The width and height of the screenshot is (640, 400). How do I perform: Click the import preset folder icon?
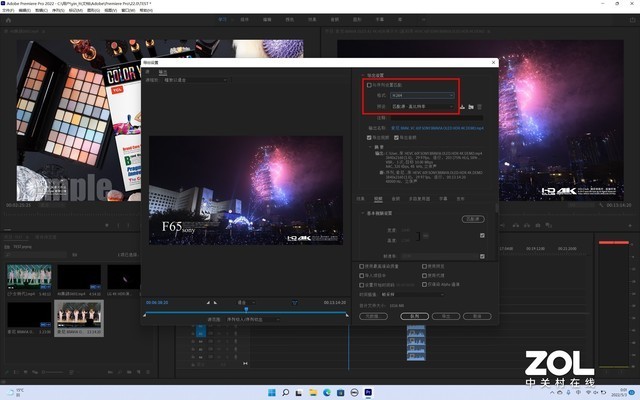(x=471, y=106)
